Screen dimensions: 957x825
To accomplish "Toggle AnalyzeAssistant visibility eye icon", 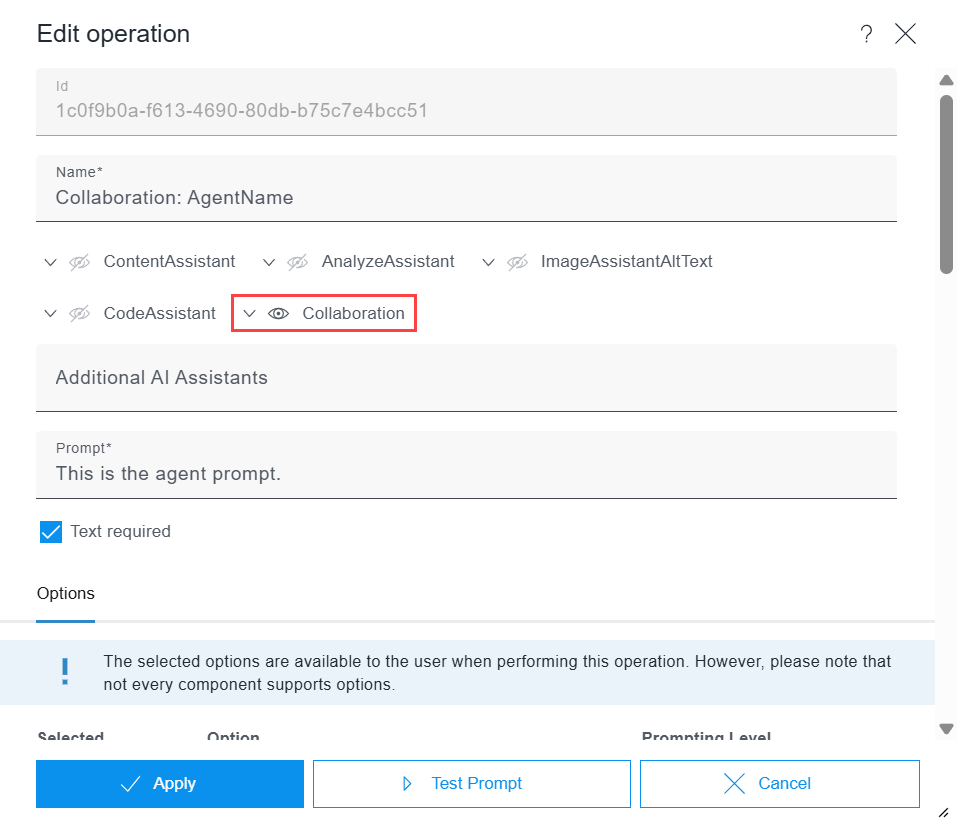I will (x=298, y=262).
